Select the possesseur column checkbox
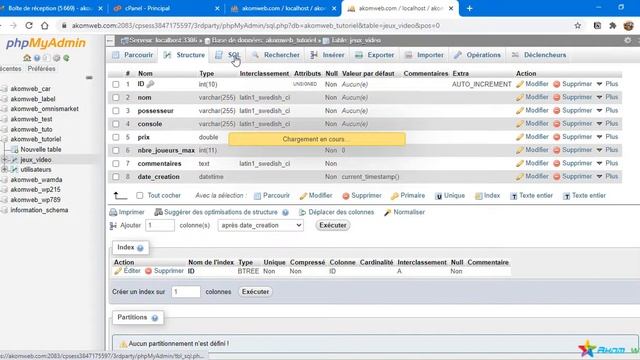640x360 pixels. [116, 111]
